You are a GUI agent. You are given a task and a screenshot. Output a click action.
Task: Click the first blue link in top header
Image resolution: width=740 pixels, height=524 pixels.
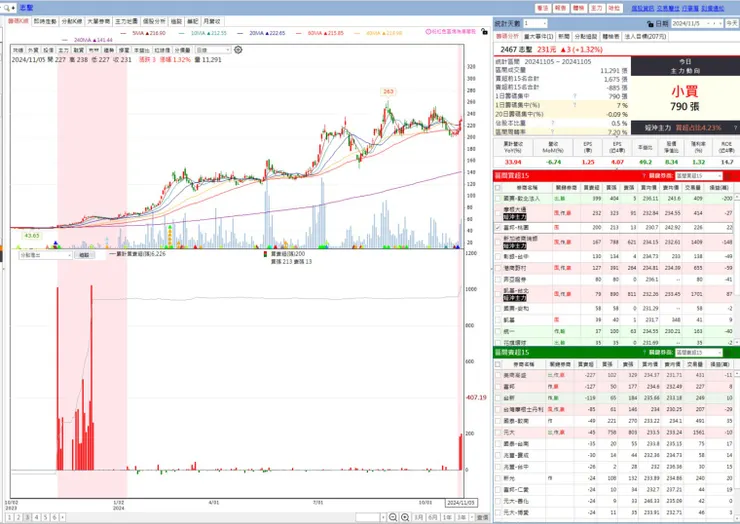[643, 8]
